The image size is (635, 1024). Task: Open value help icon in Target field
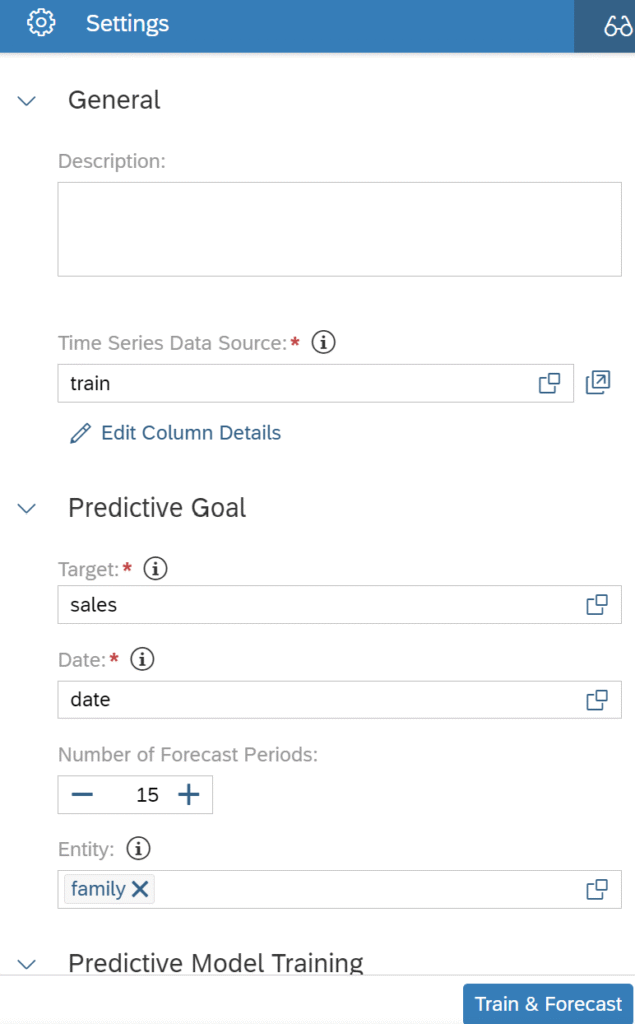coord(597,605)
